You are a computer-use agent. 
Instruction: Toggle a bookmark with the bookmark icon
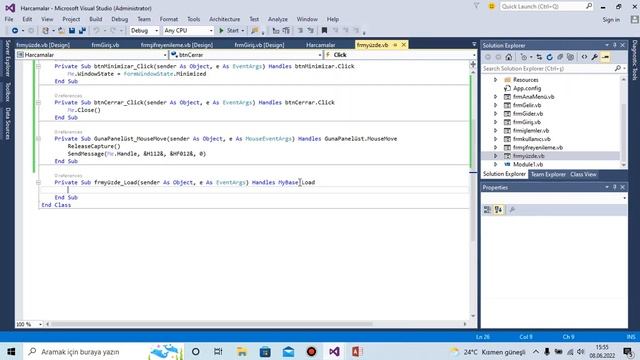tap(324, 31)
